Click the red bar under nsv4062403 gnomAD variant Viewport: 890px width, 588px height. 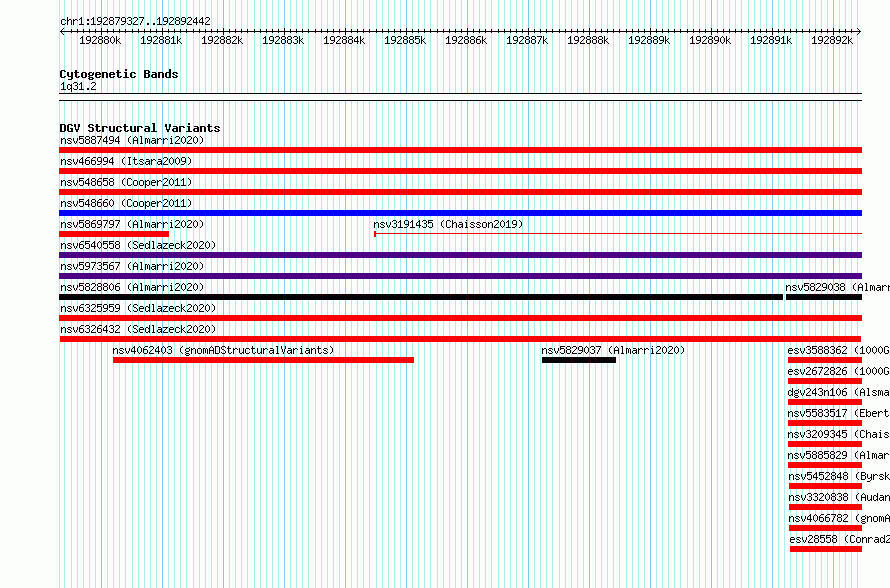click(x=263, y=360)
